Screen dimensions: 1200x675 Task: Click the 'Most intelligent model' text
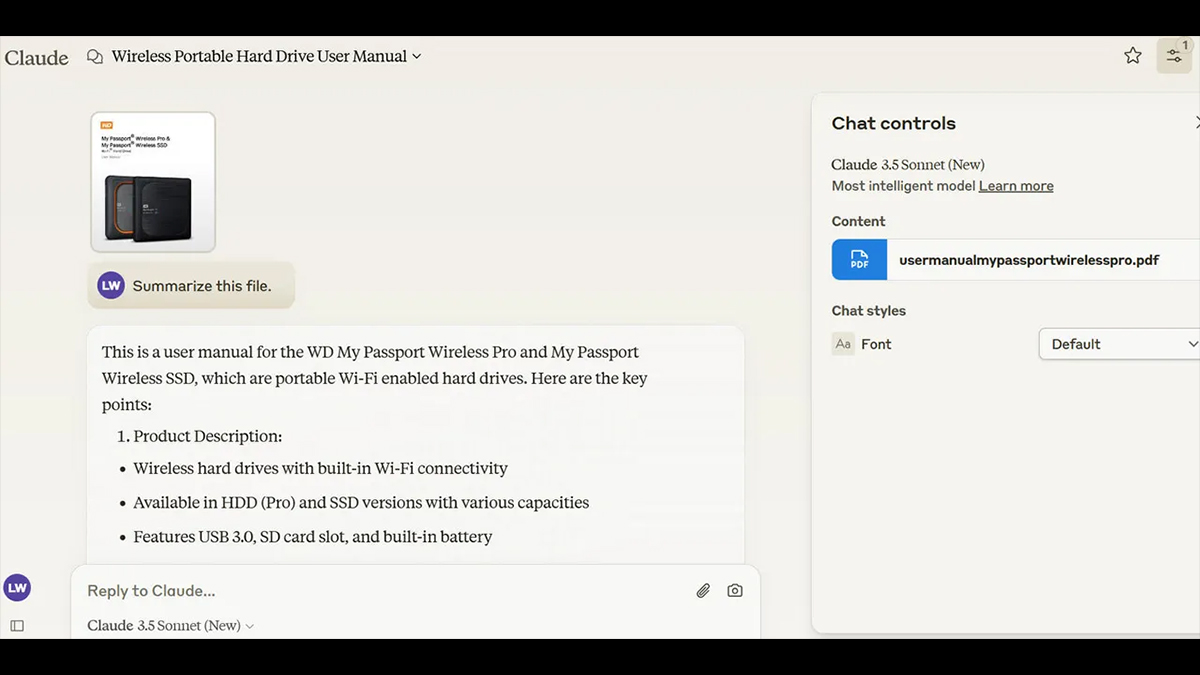(x=904, y=186)
